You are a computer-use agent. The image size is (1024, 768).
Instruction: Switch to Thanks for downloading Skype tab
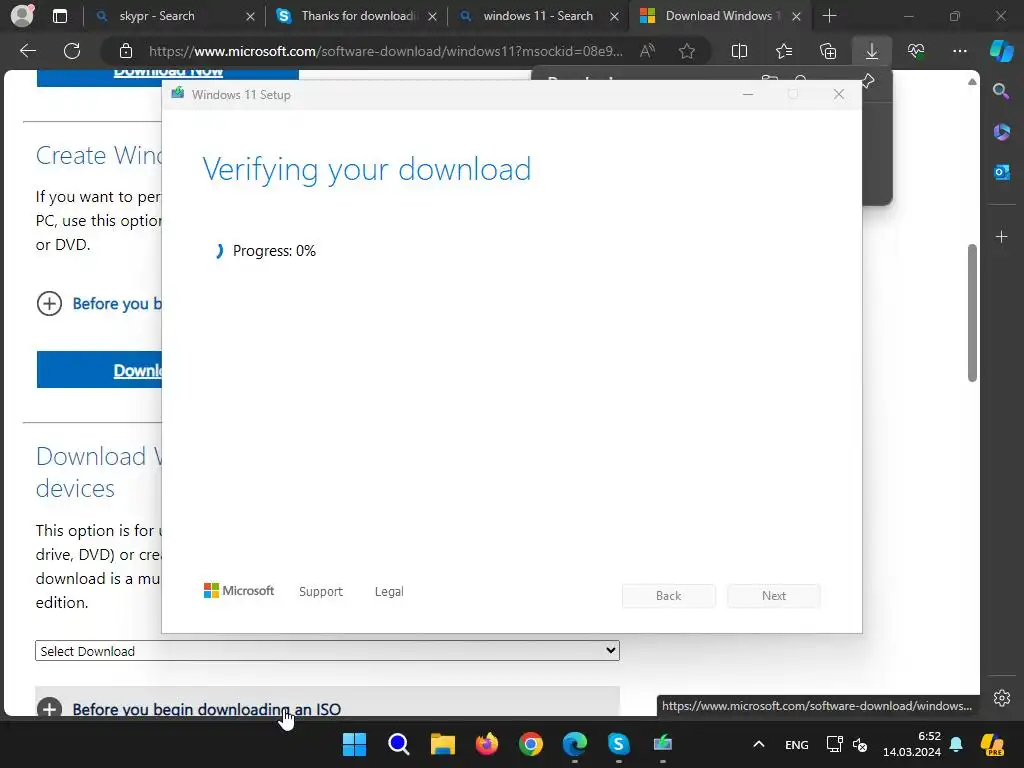pos(359,16)
